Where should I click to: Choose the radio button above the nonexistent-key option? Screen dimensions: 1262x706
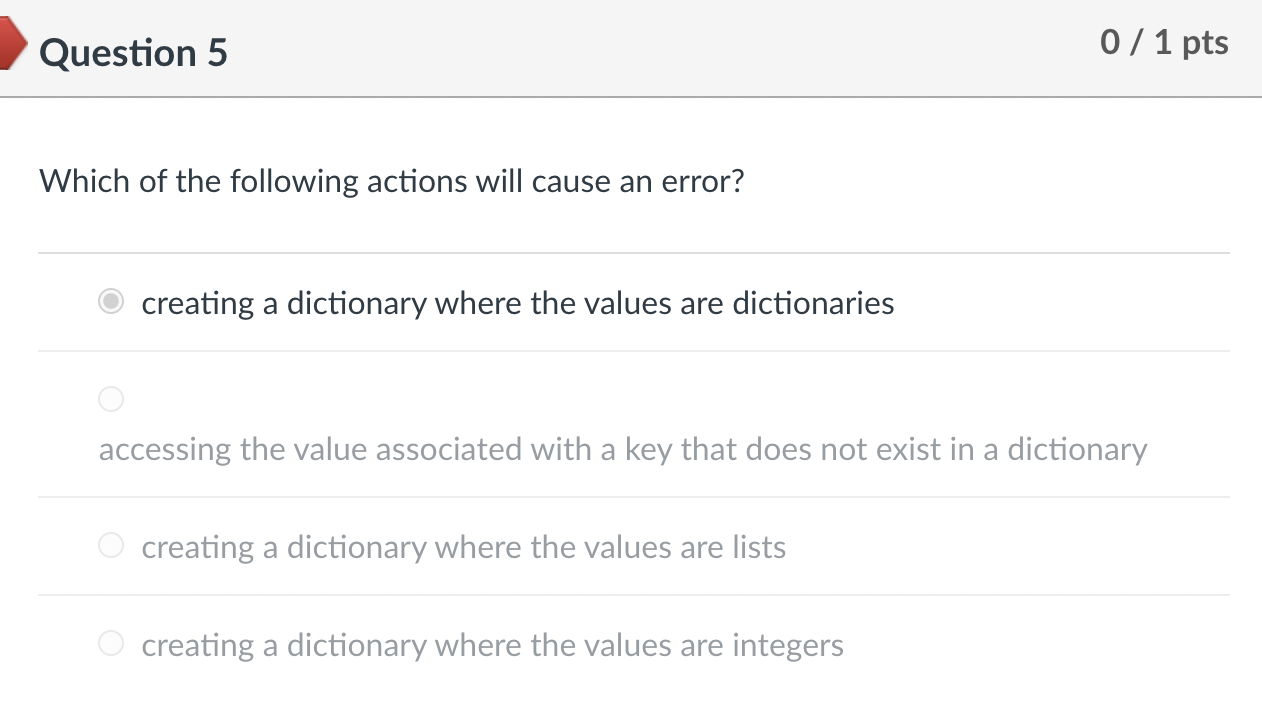(111, 400)
